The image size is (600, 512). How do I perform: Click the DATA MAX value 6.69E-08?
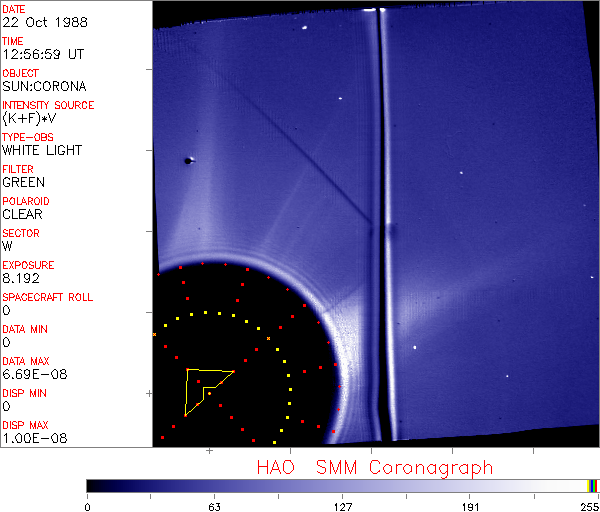pyautogui.click(x=35, y=374)
